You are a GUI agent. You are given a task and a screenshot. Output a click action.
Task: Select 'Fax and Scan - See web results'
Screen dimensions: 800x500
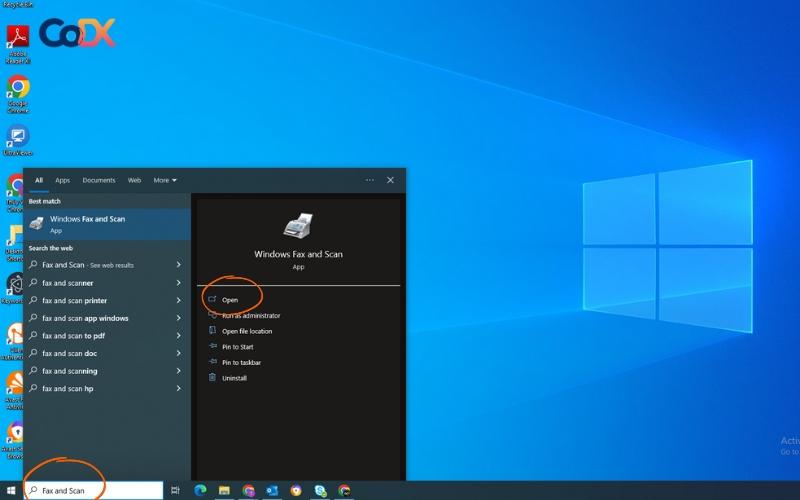[x=88, y=265]
